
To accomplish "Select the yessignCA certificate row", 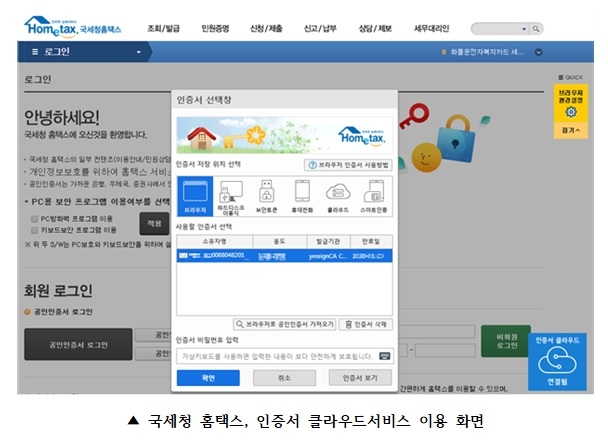I will click(284, 256).
